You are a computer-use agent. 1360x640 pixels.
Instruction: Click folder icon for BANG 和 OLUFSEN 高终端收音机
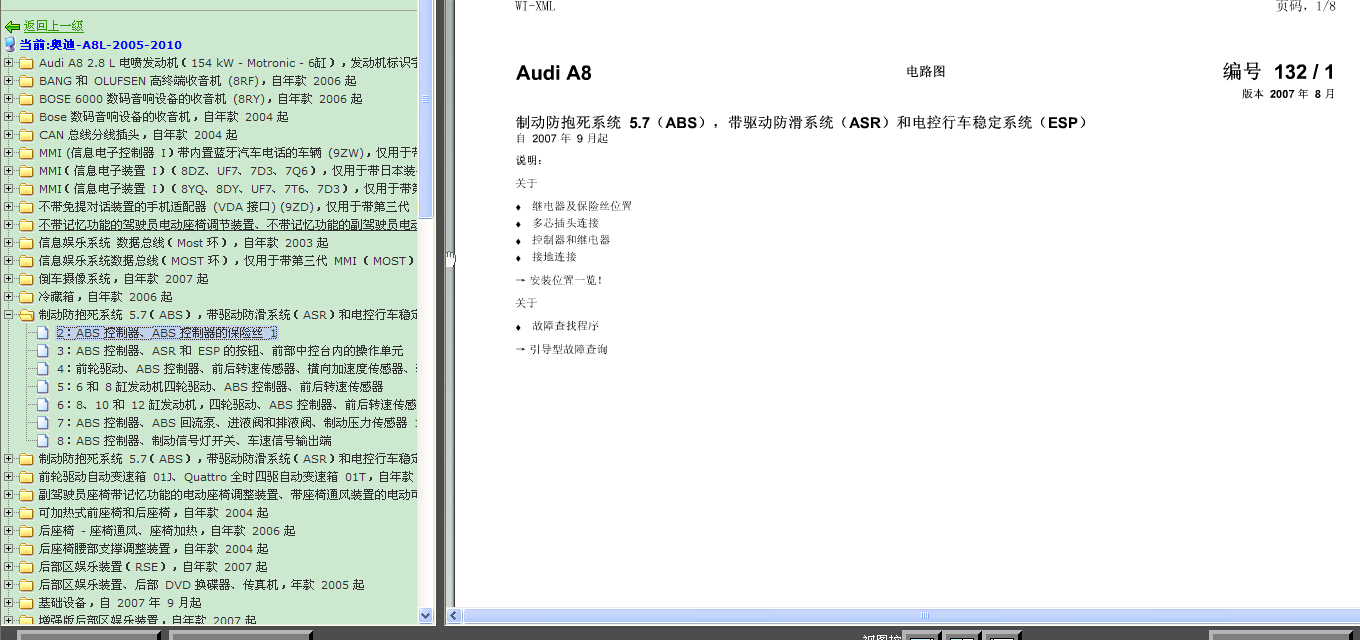tap(27, 81)
